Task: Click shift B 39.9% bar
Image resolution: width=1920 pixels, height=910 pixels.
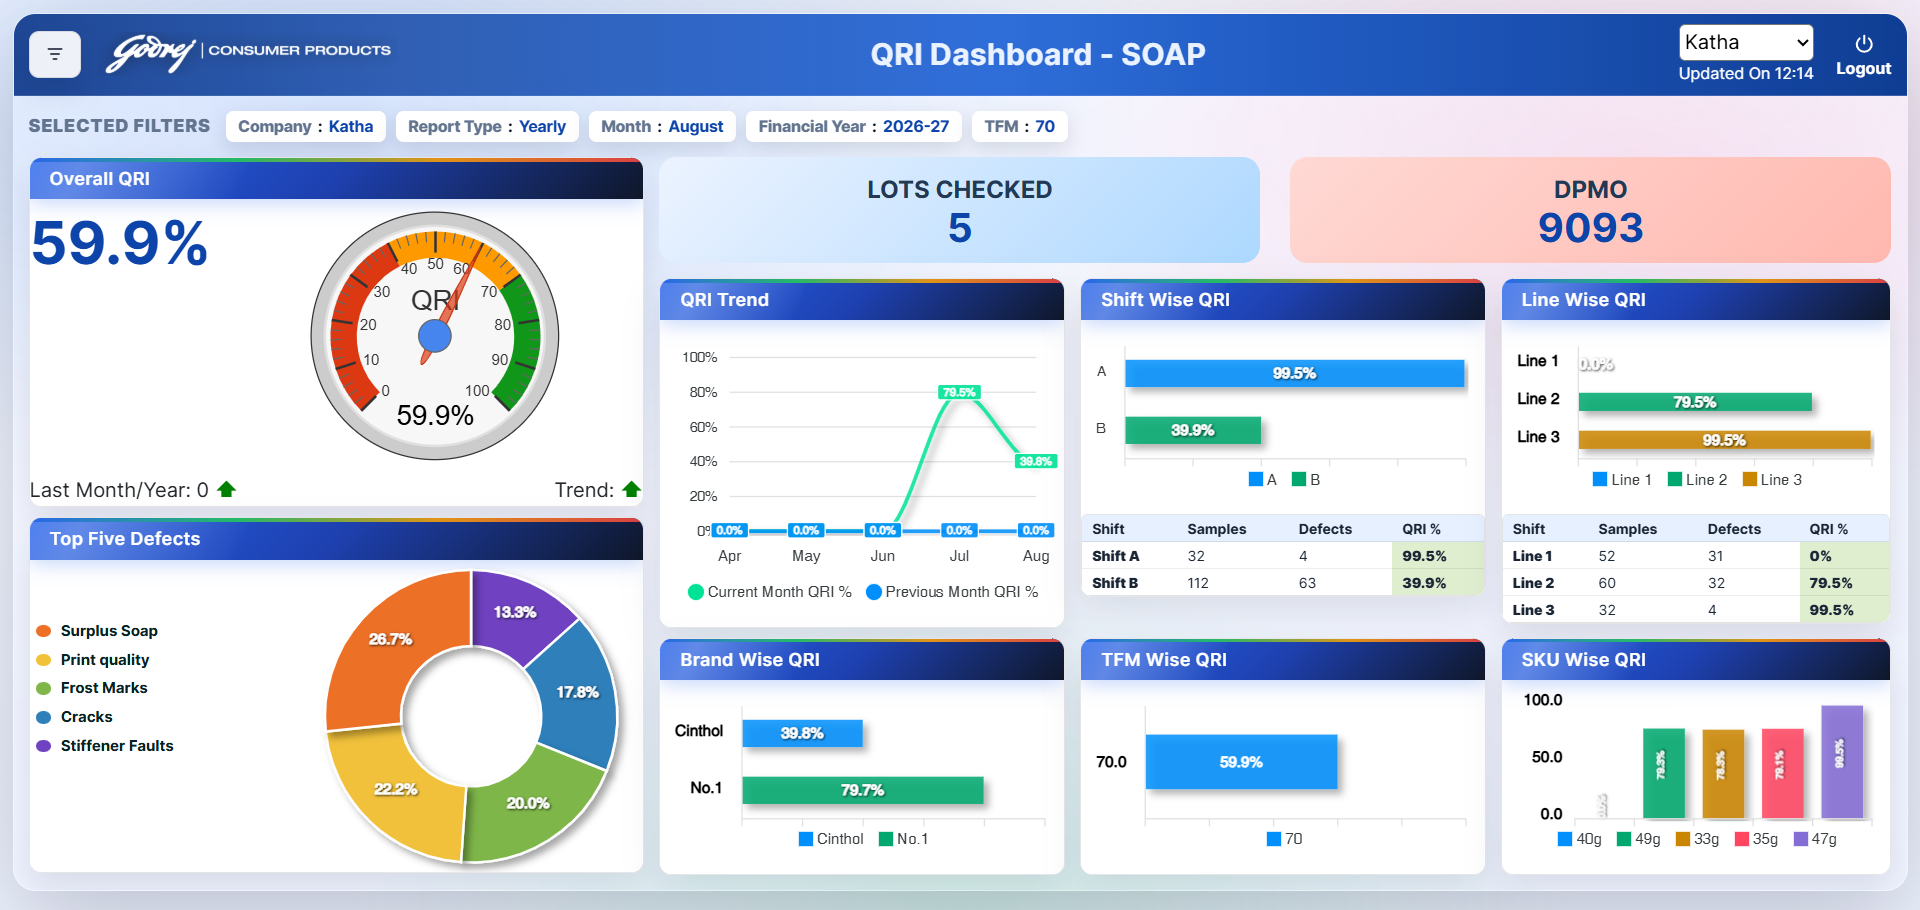Action: click(x=1193, y=430)
